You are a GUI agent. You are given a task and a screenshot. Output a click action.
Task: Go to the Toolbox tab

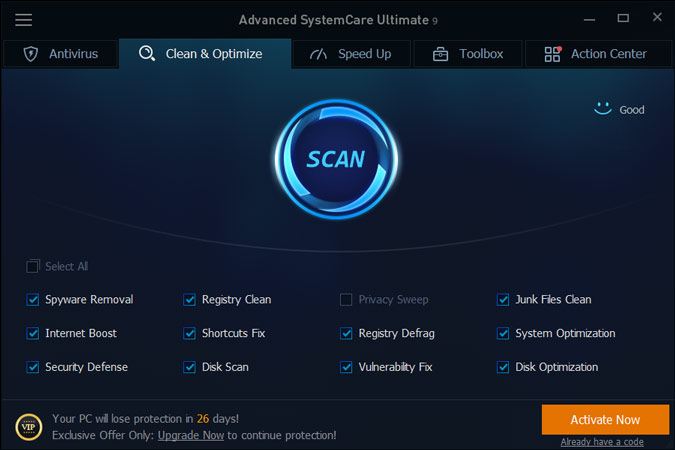pyautogui.click(x=468, y=54)
